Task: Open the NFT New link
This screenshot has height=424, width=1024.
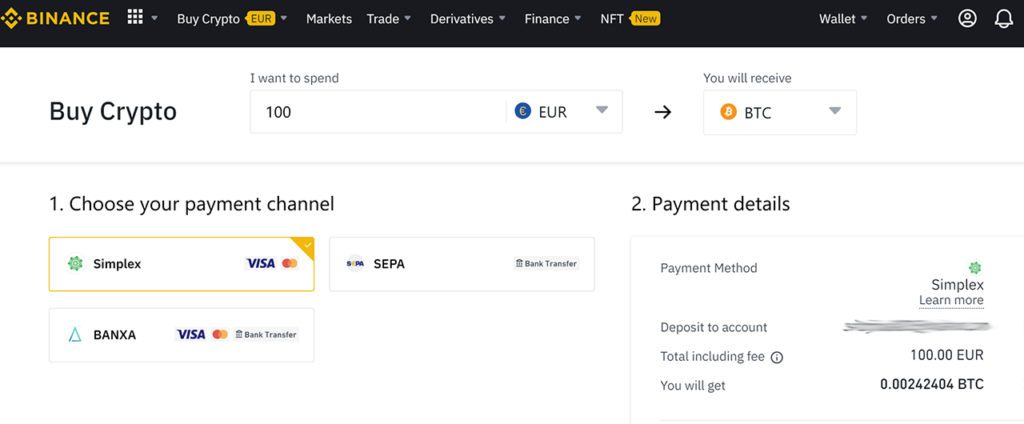Action: pyautogui.click(x=629, y=19)
